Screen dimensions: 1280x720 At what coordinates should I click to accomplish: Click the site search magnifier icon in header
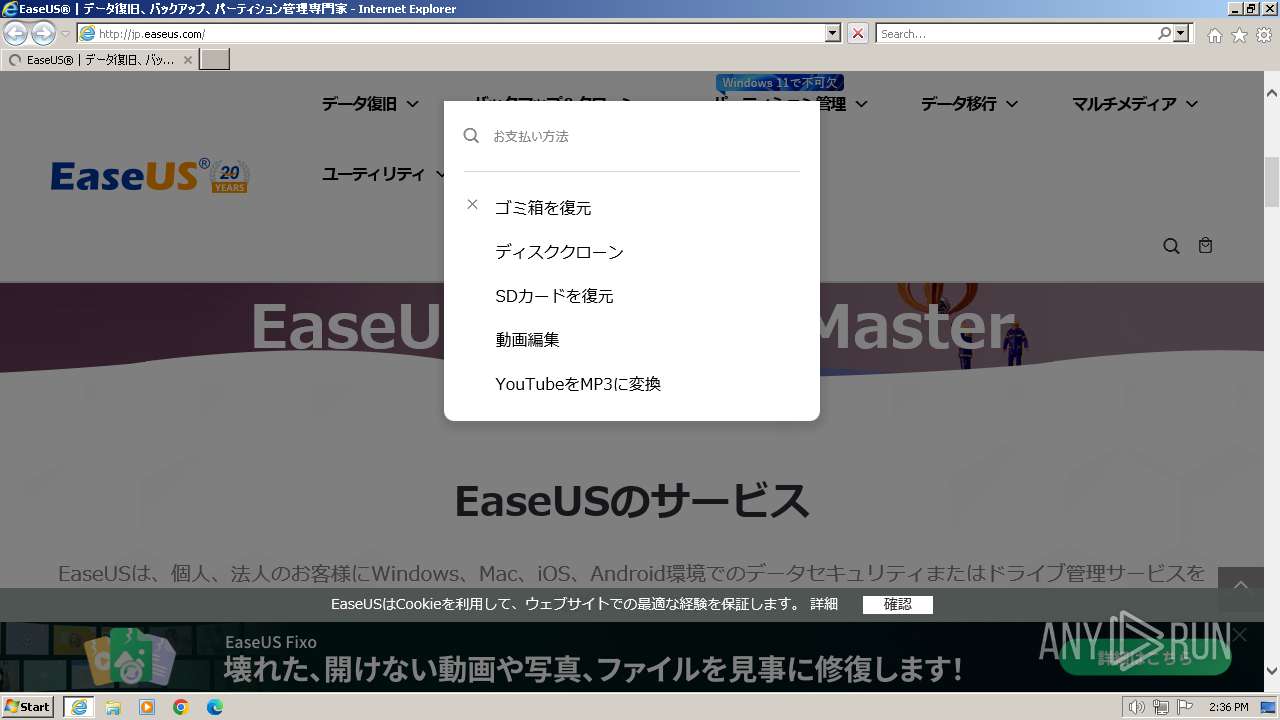1171,246
